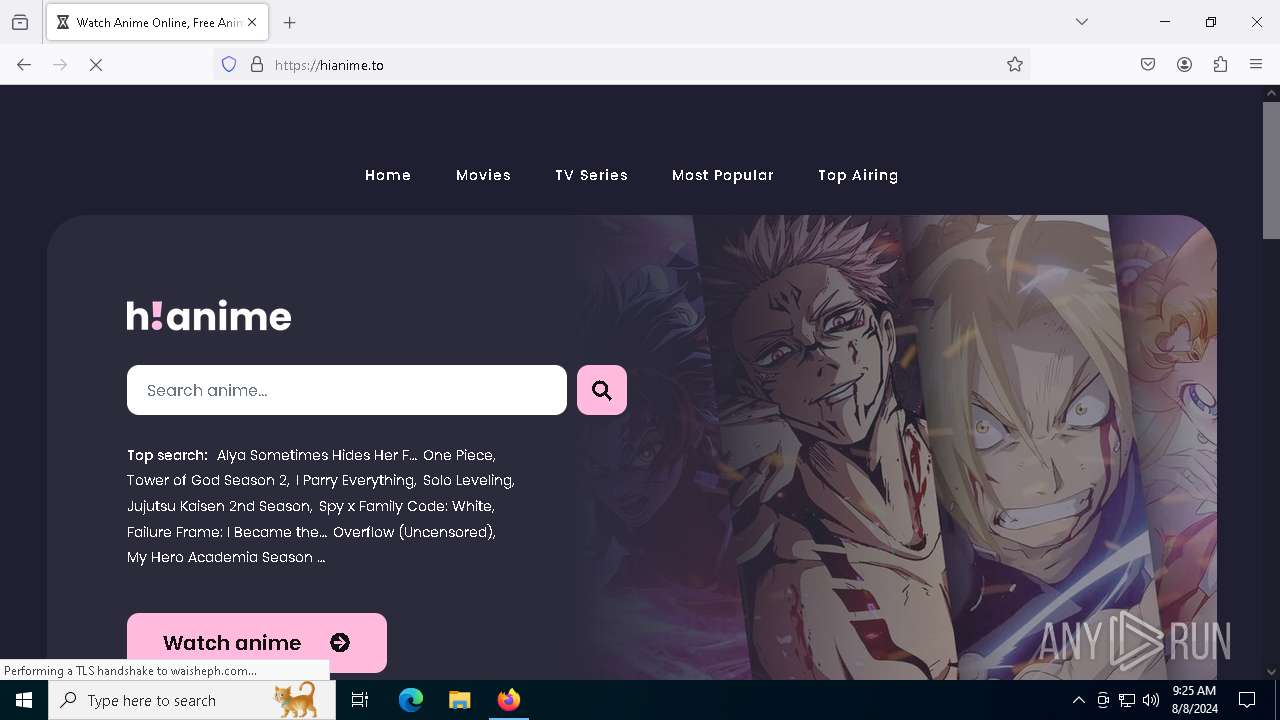Click the forward navigation arrow

(60, 65)
